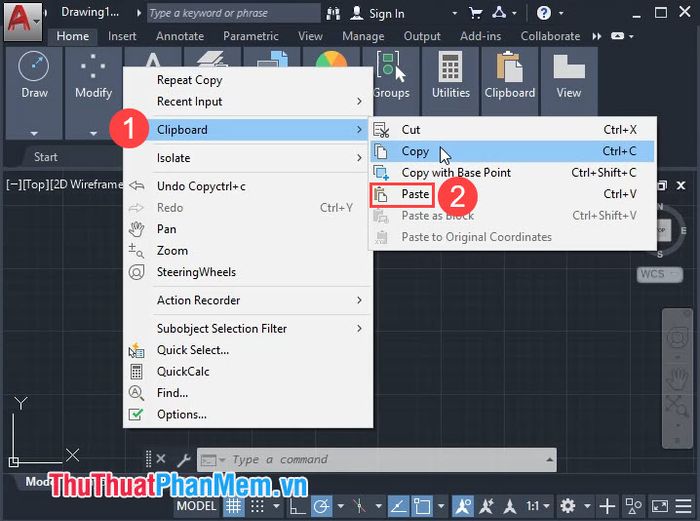Open the WCS coordinate system dropdown
This screenshot has height=521, width=700.
(660, 274)
